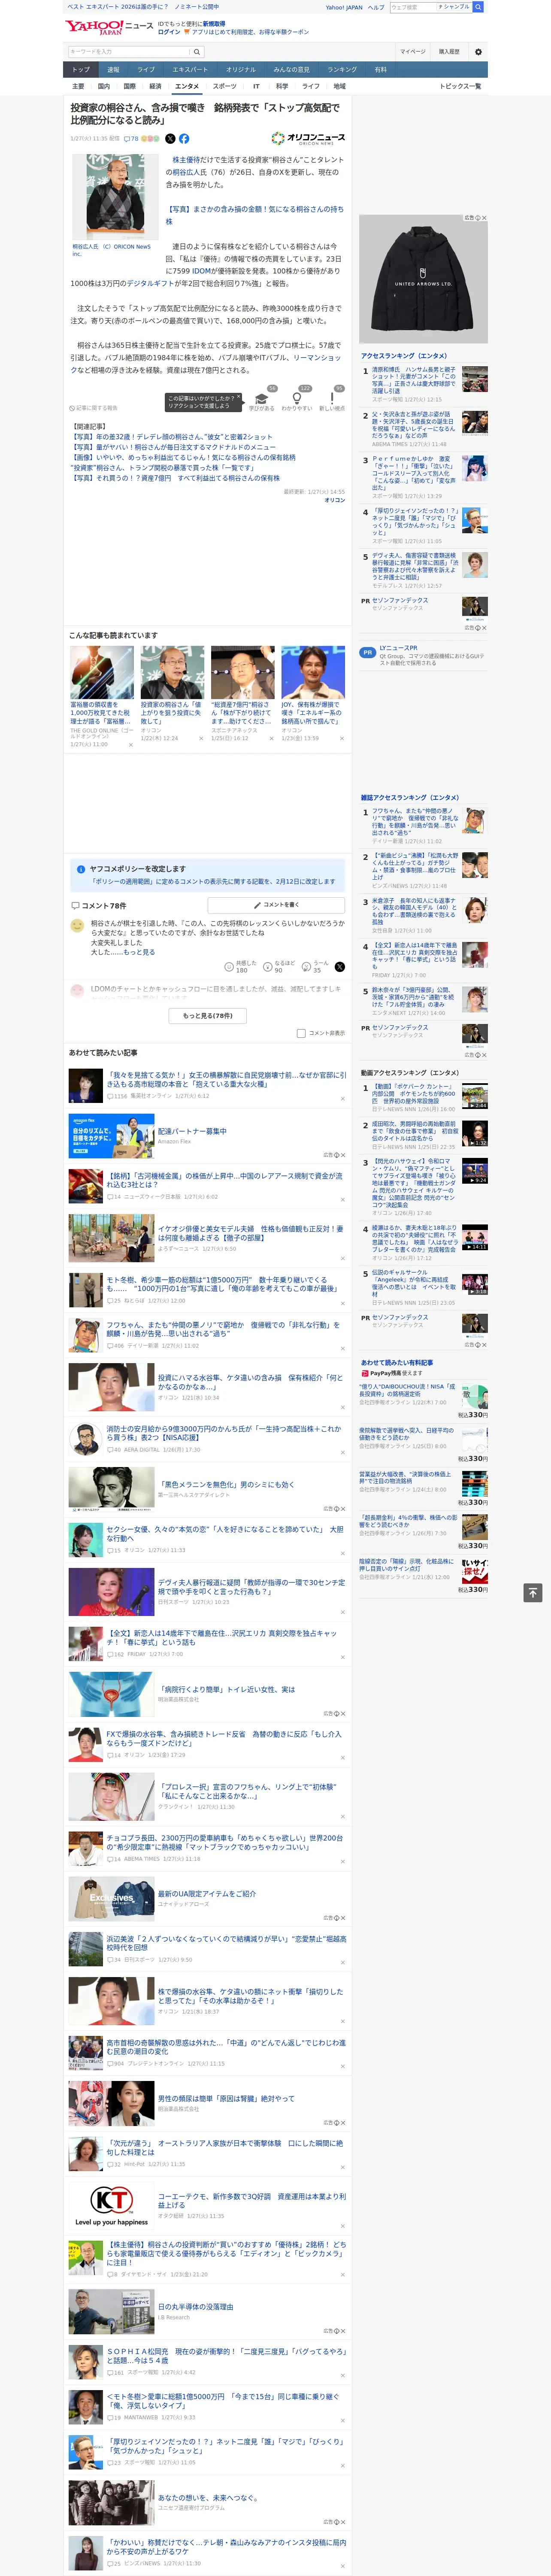Screen dimensions: 551x2576
Task: Click blue search button in top bar
Action: [478, 7]
